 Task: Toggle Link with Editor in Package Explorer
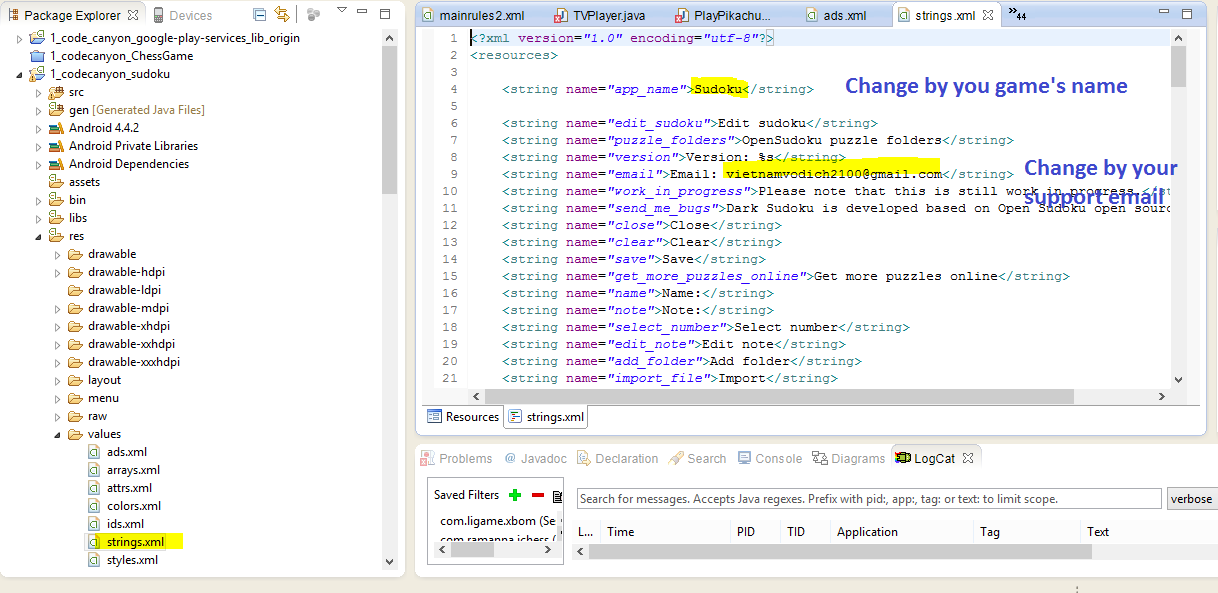[x=282, y=15]
